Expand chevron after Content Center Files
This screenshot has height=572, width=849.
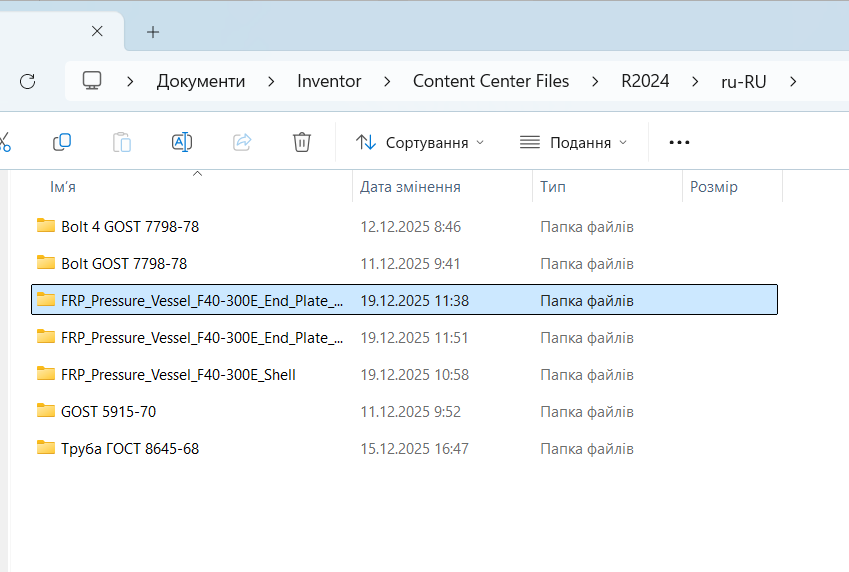pyautogui.click(x=595, y=81)
